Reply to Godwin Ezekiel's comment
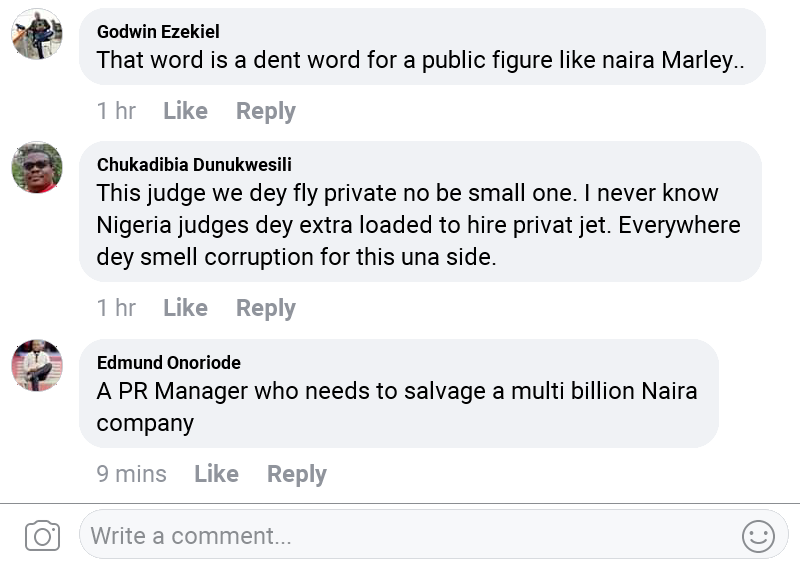The height and width of the screenshot is (565, 800). (x=265, y=111)
